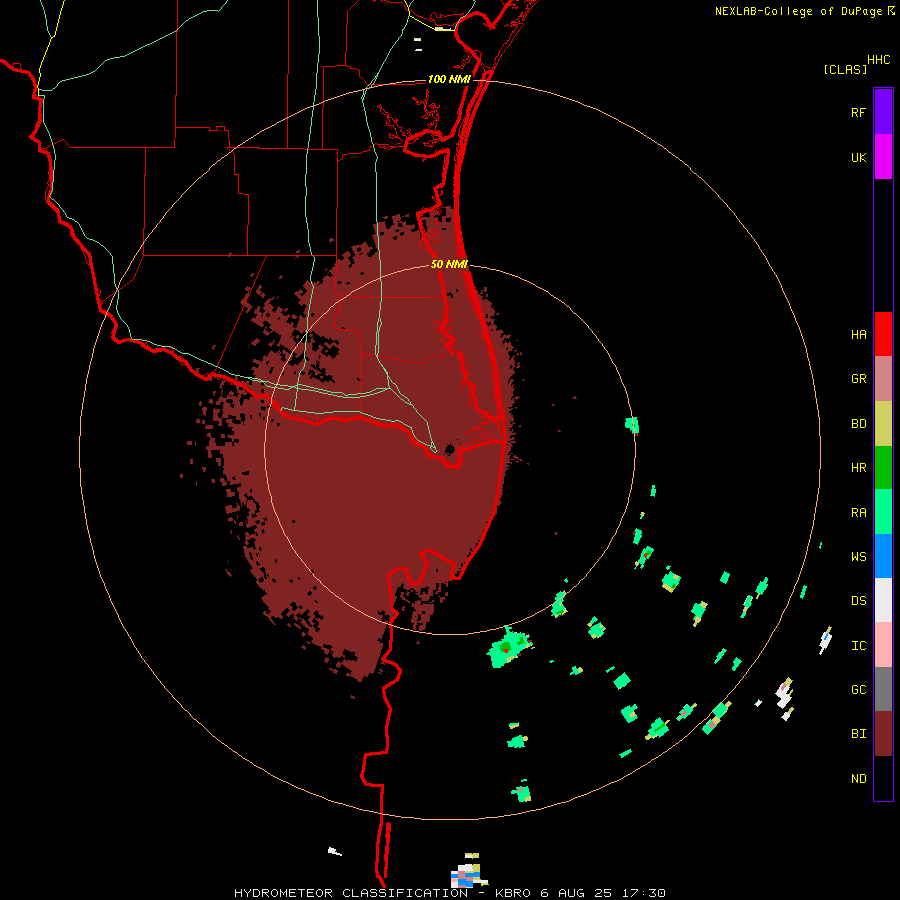Select the GR legend color block
Image resolution: width=900 pixels, height=900 pixels.
(x=883, y=379)
